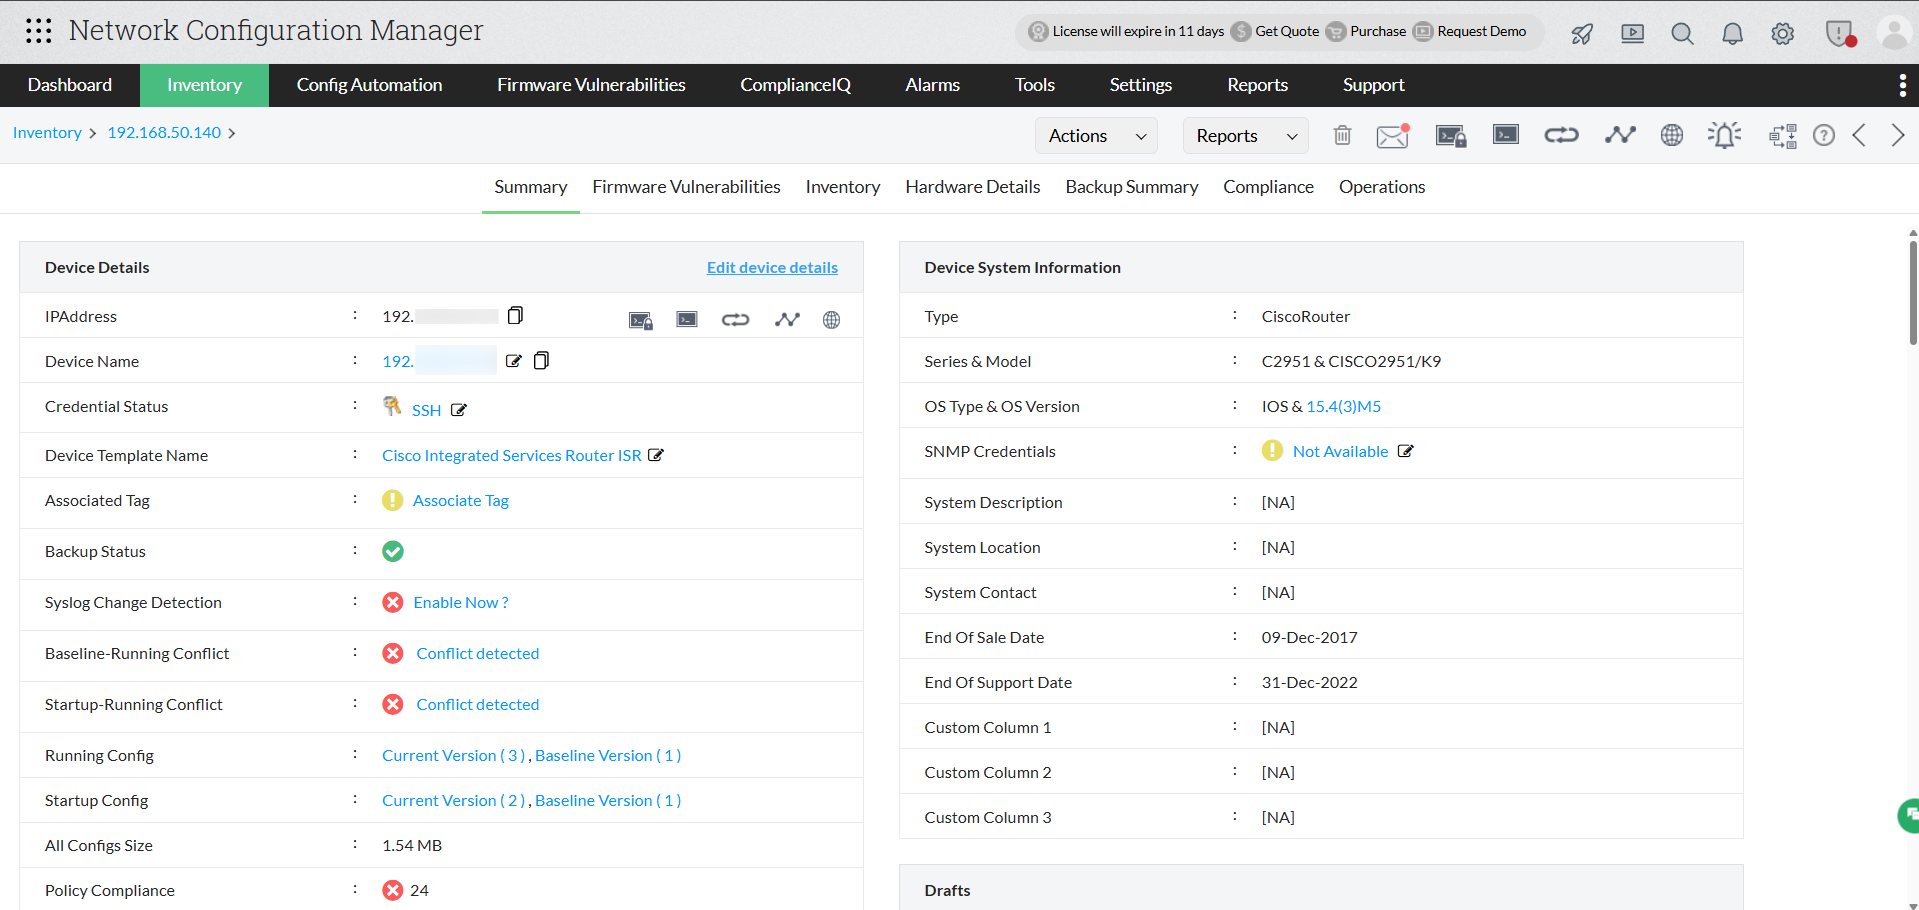Open the Reports dropdown in the toolbar
Image resolution: width=1919 pixels, height=910 pixels.
[x=1244, y=135]
